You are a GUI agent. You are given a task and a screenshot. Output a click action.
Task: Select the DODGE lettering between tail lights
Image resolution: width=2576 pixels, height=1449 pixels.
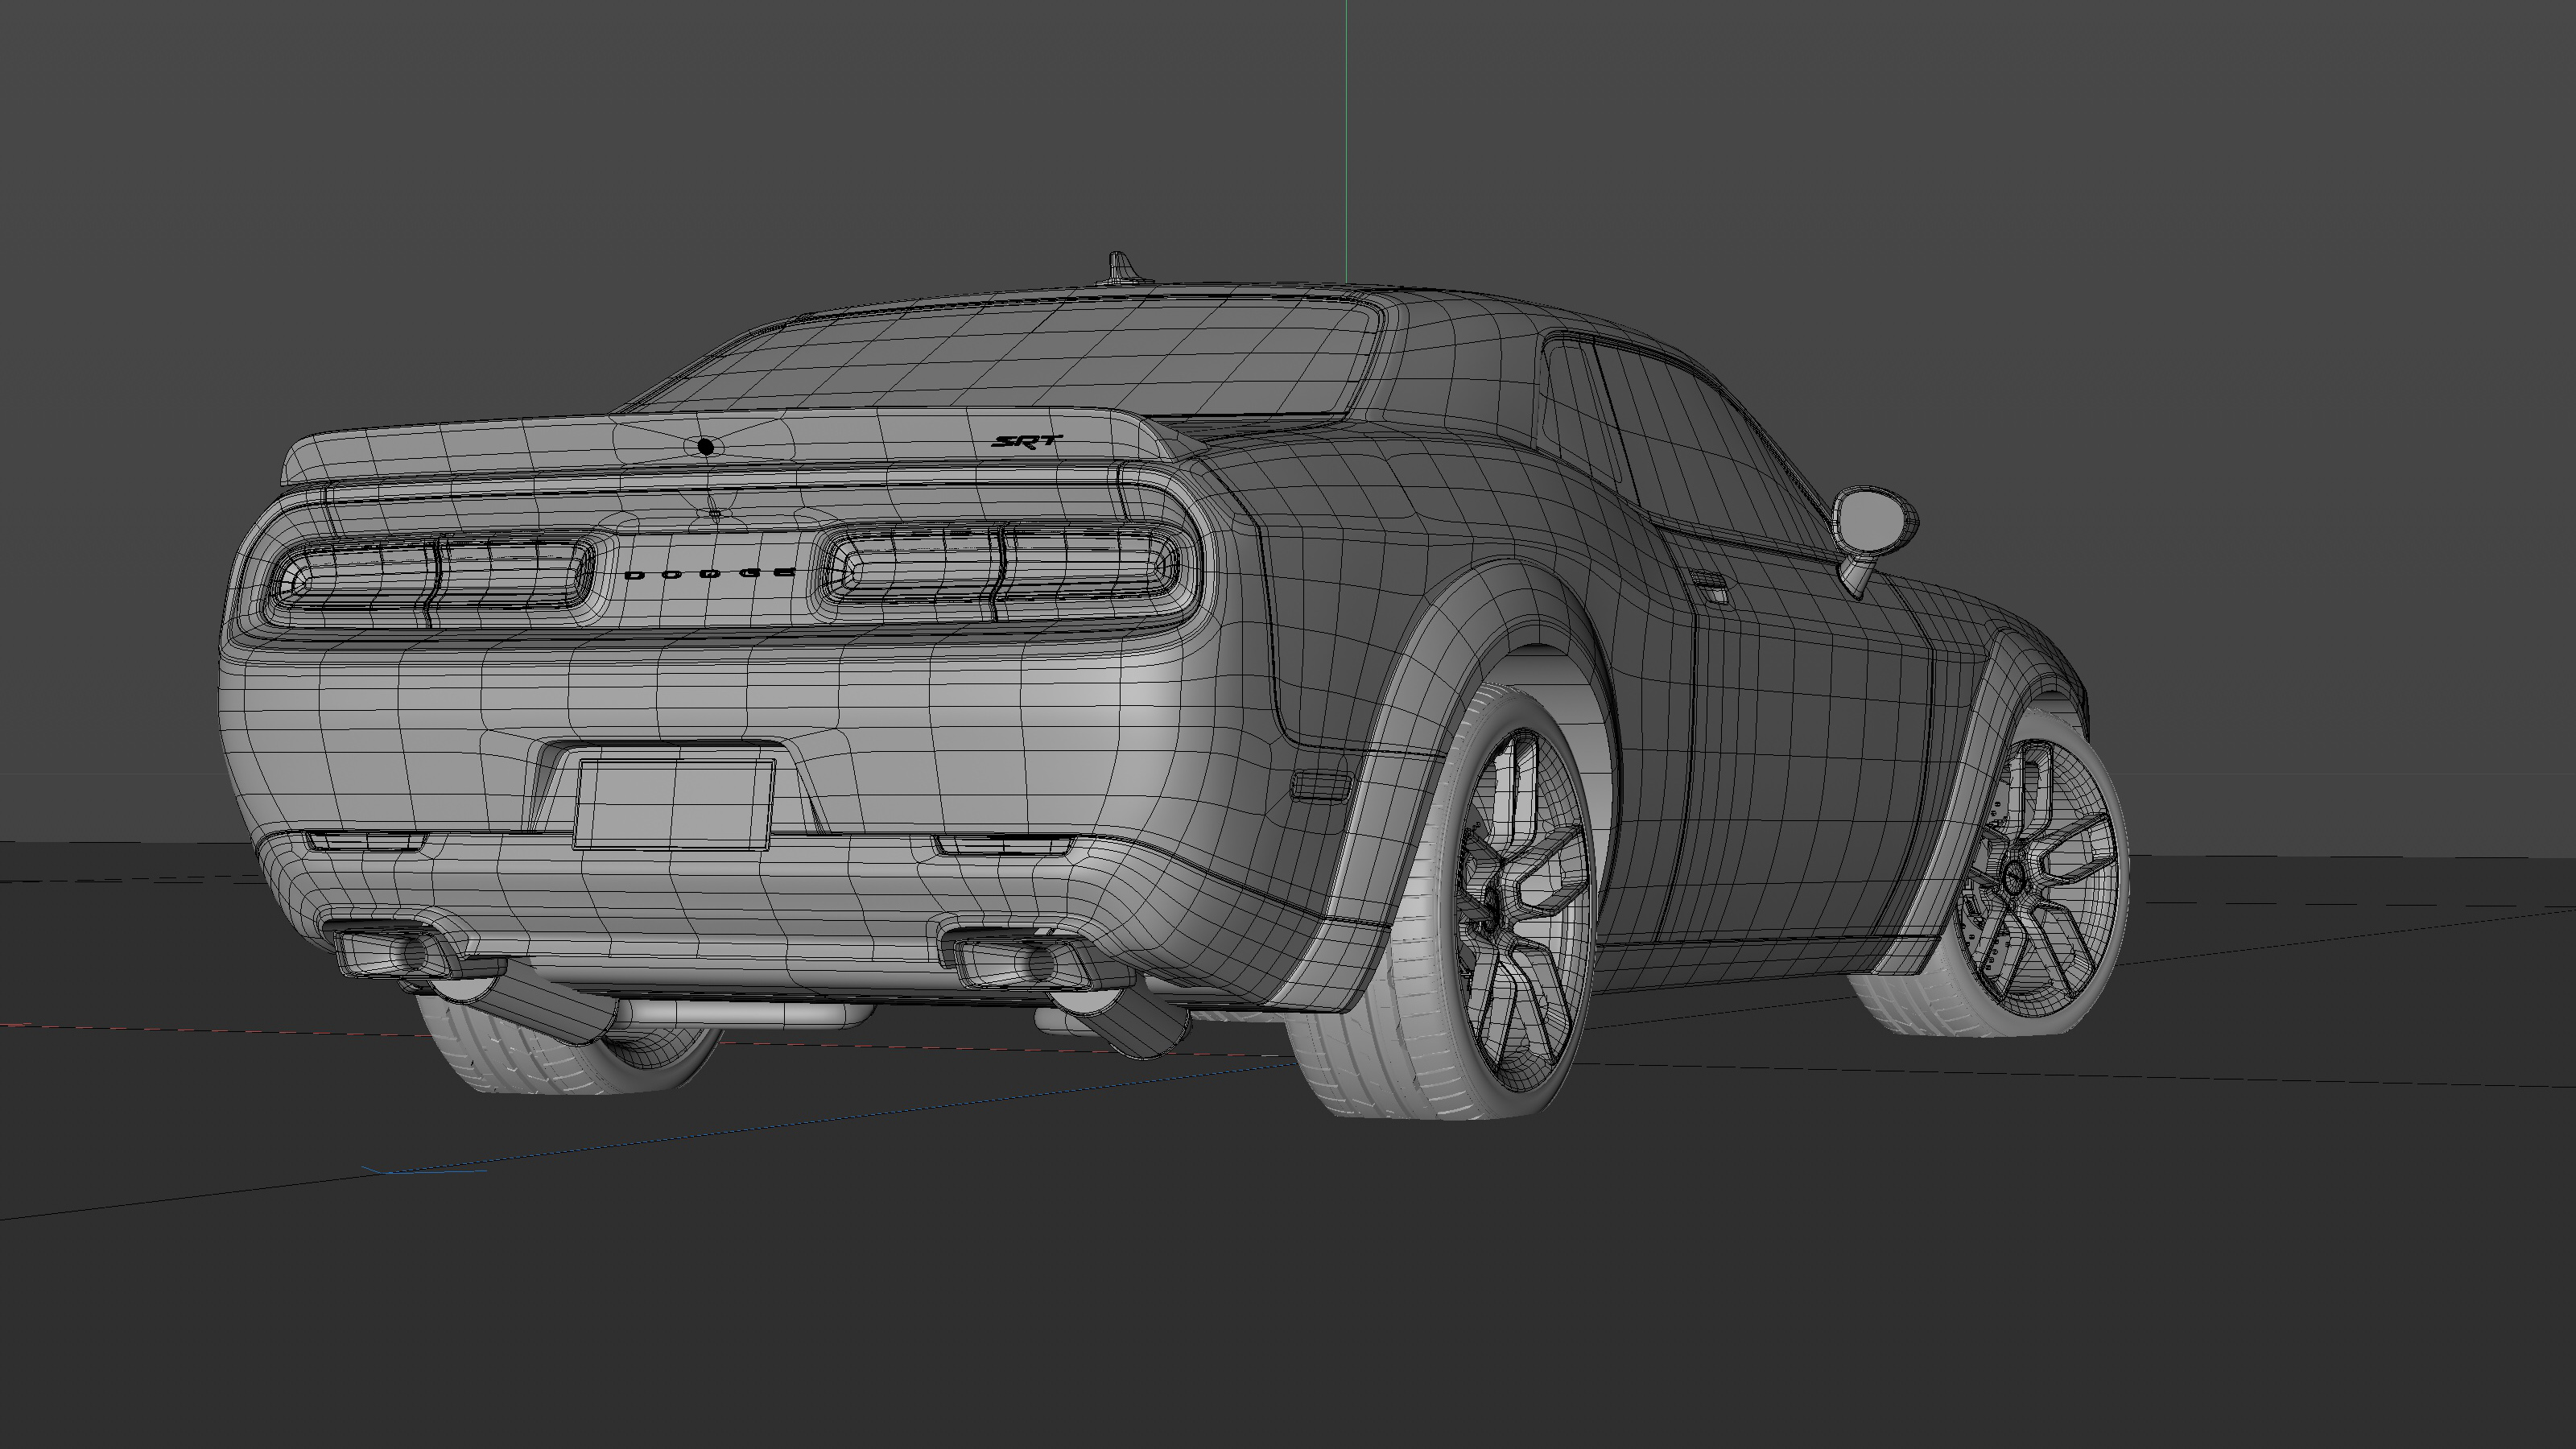[x=709, y=574]
